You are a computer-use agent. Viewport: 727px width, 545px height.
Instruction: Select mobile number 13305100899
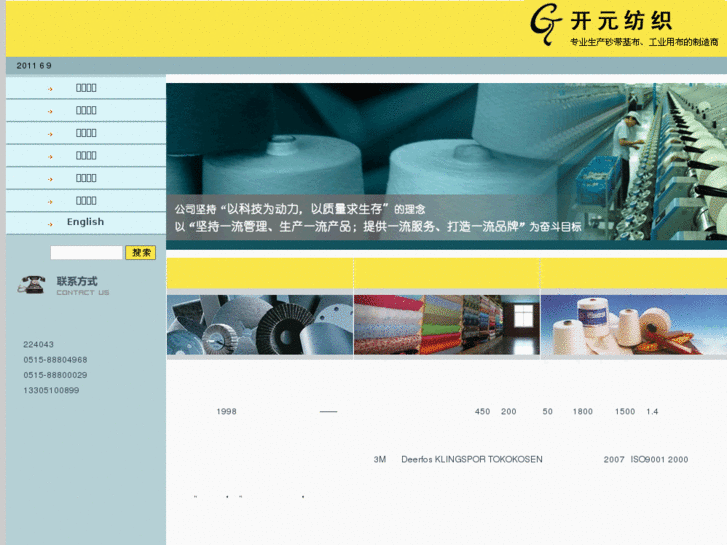(x=51, y=391)
